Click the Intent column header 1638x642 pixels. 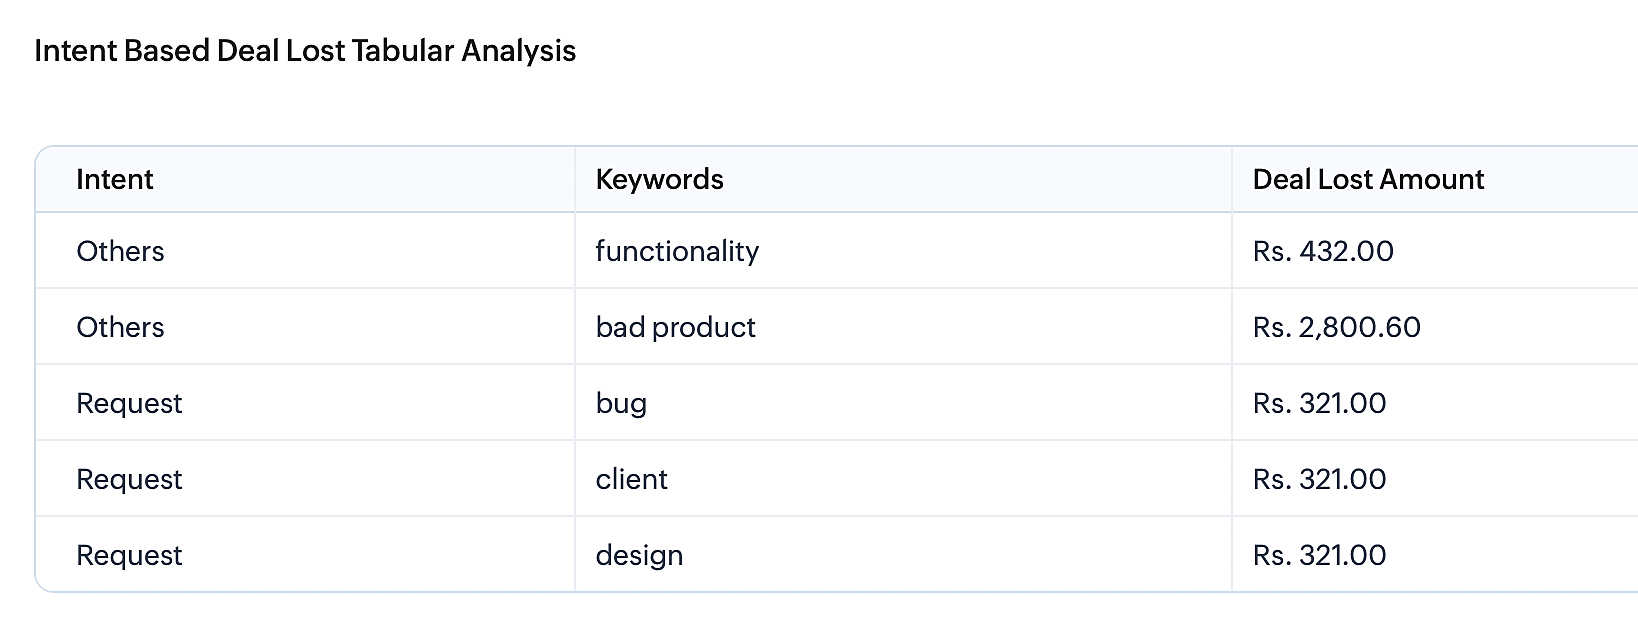115,180
